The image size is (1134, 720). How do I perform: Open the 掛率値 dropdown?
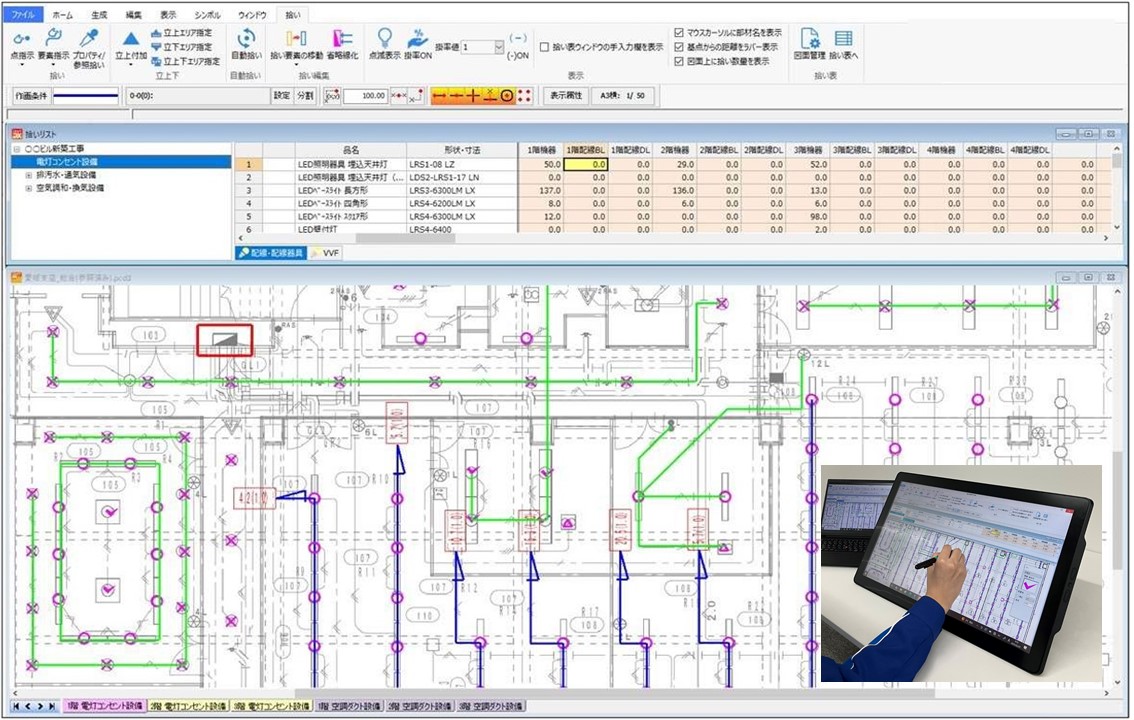coord(498,47)
